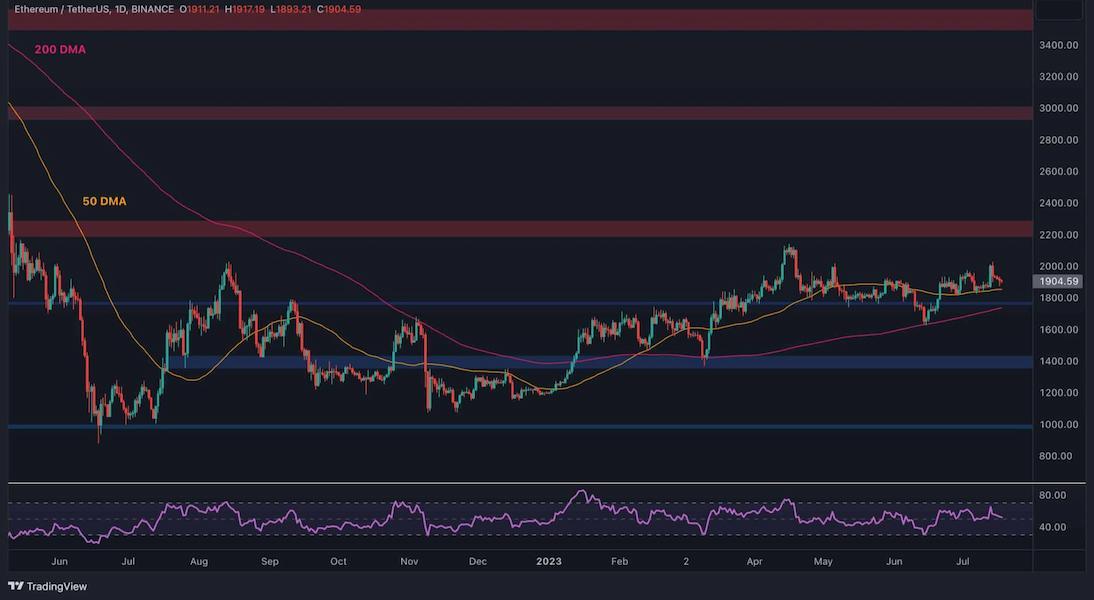Click the Nov date on time axis
The width and height of the screenshot is (1094, 600).
(410, 561)
